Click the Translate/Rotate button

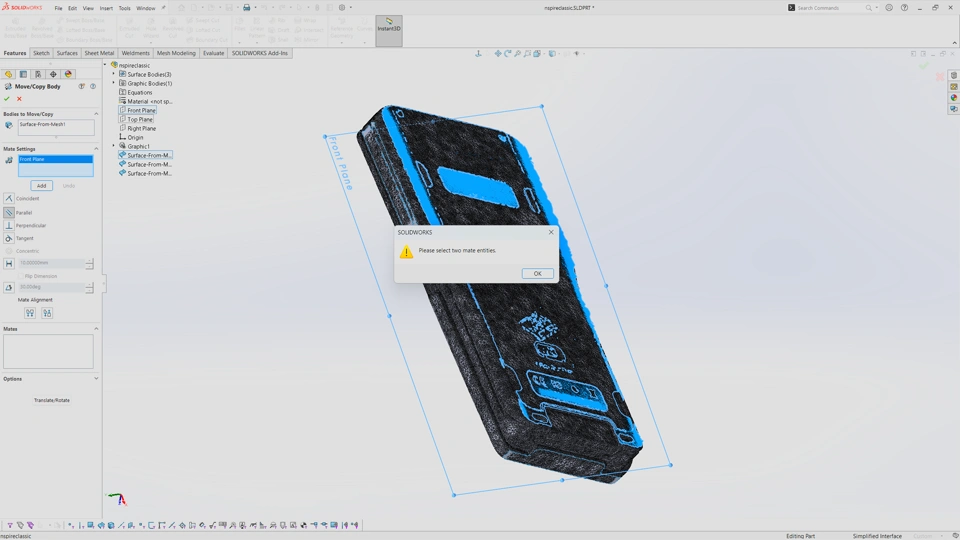[x=51, y=400]
